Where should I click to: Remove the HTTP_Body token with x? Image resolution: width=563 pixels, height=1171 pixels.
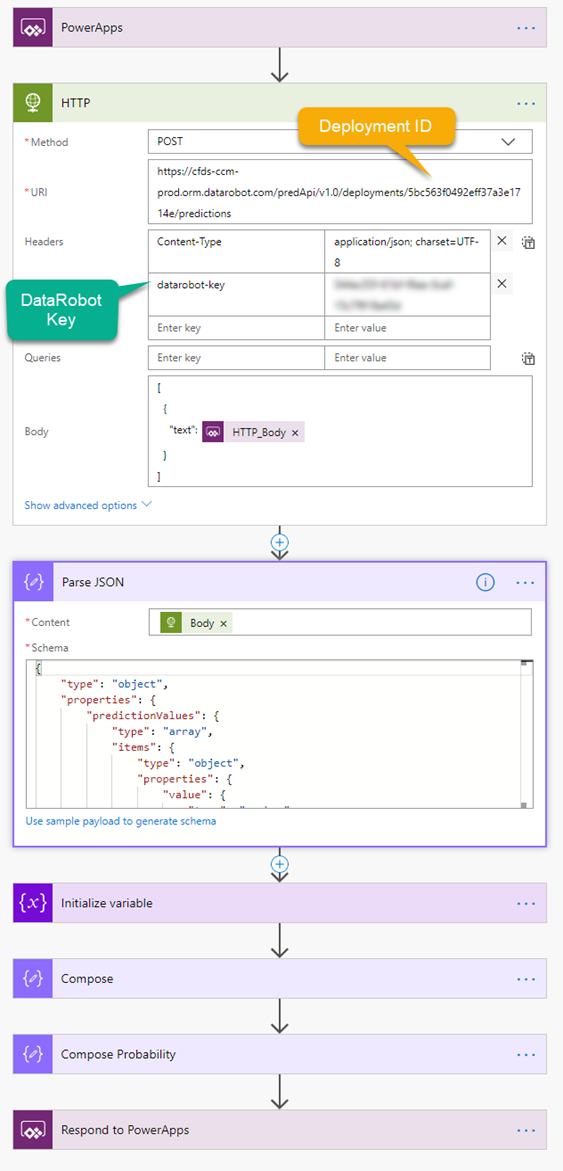click(x=295, y=432)
